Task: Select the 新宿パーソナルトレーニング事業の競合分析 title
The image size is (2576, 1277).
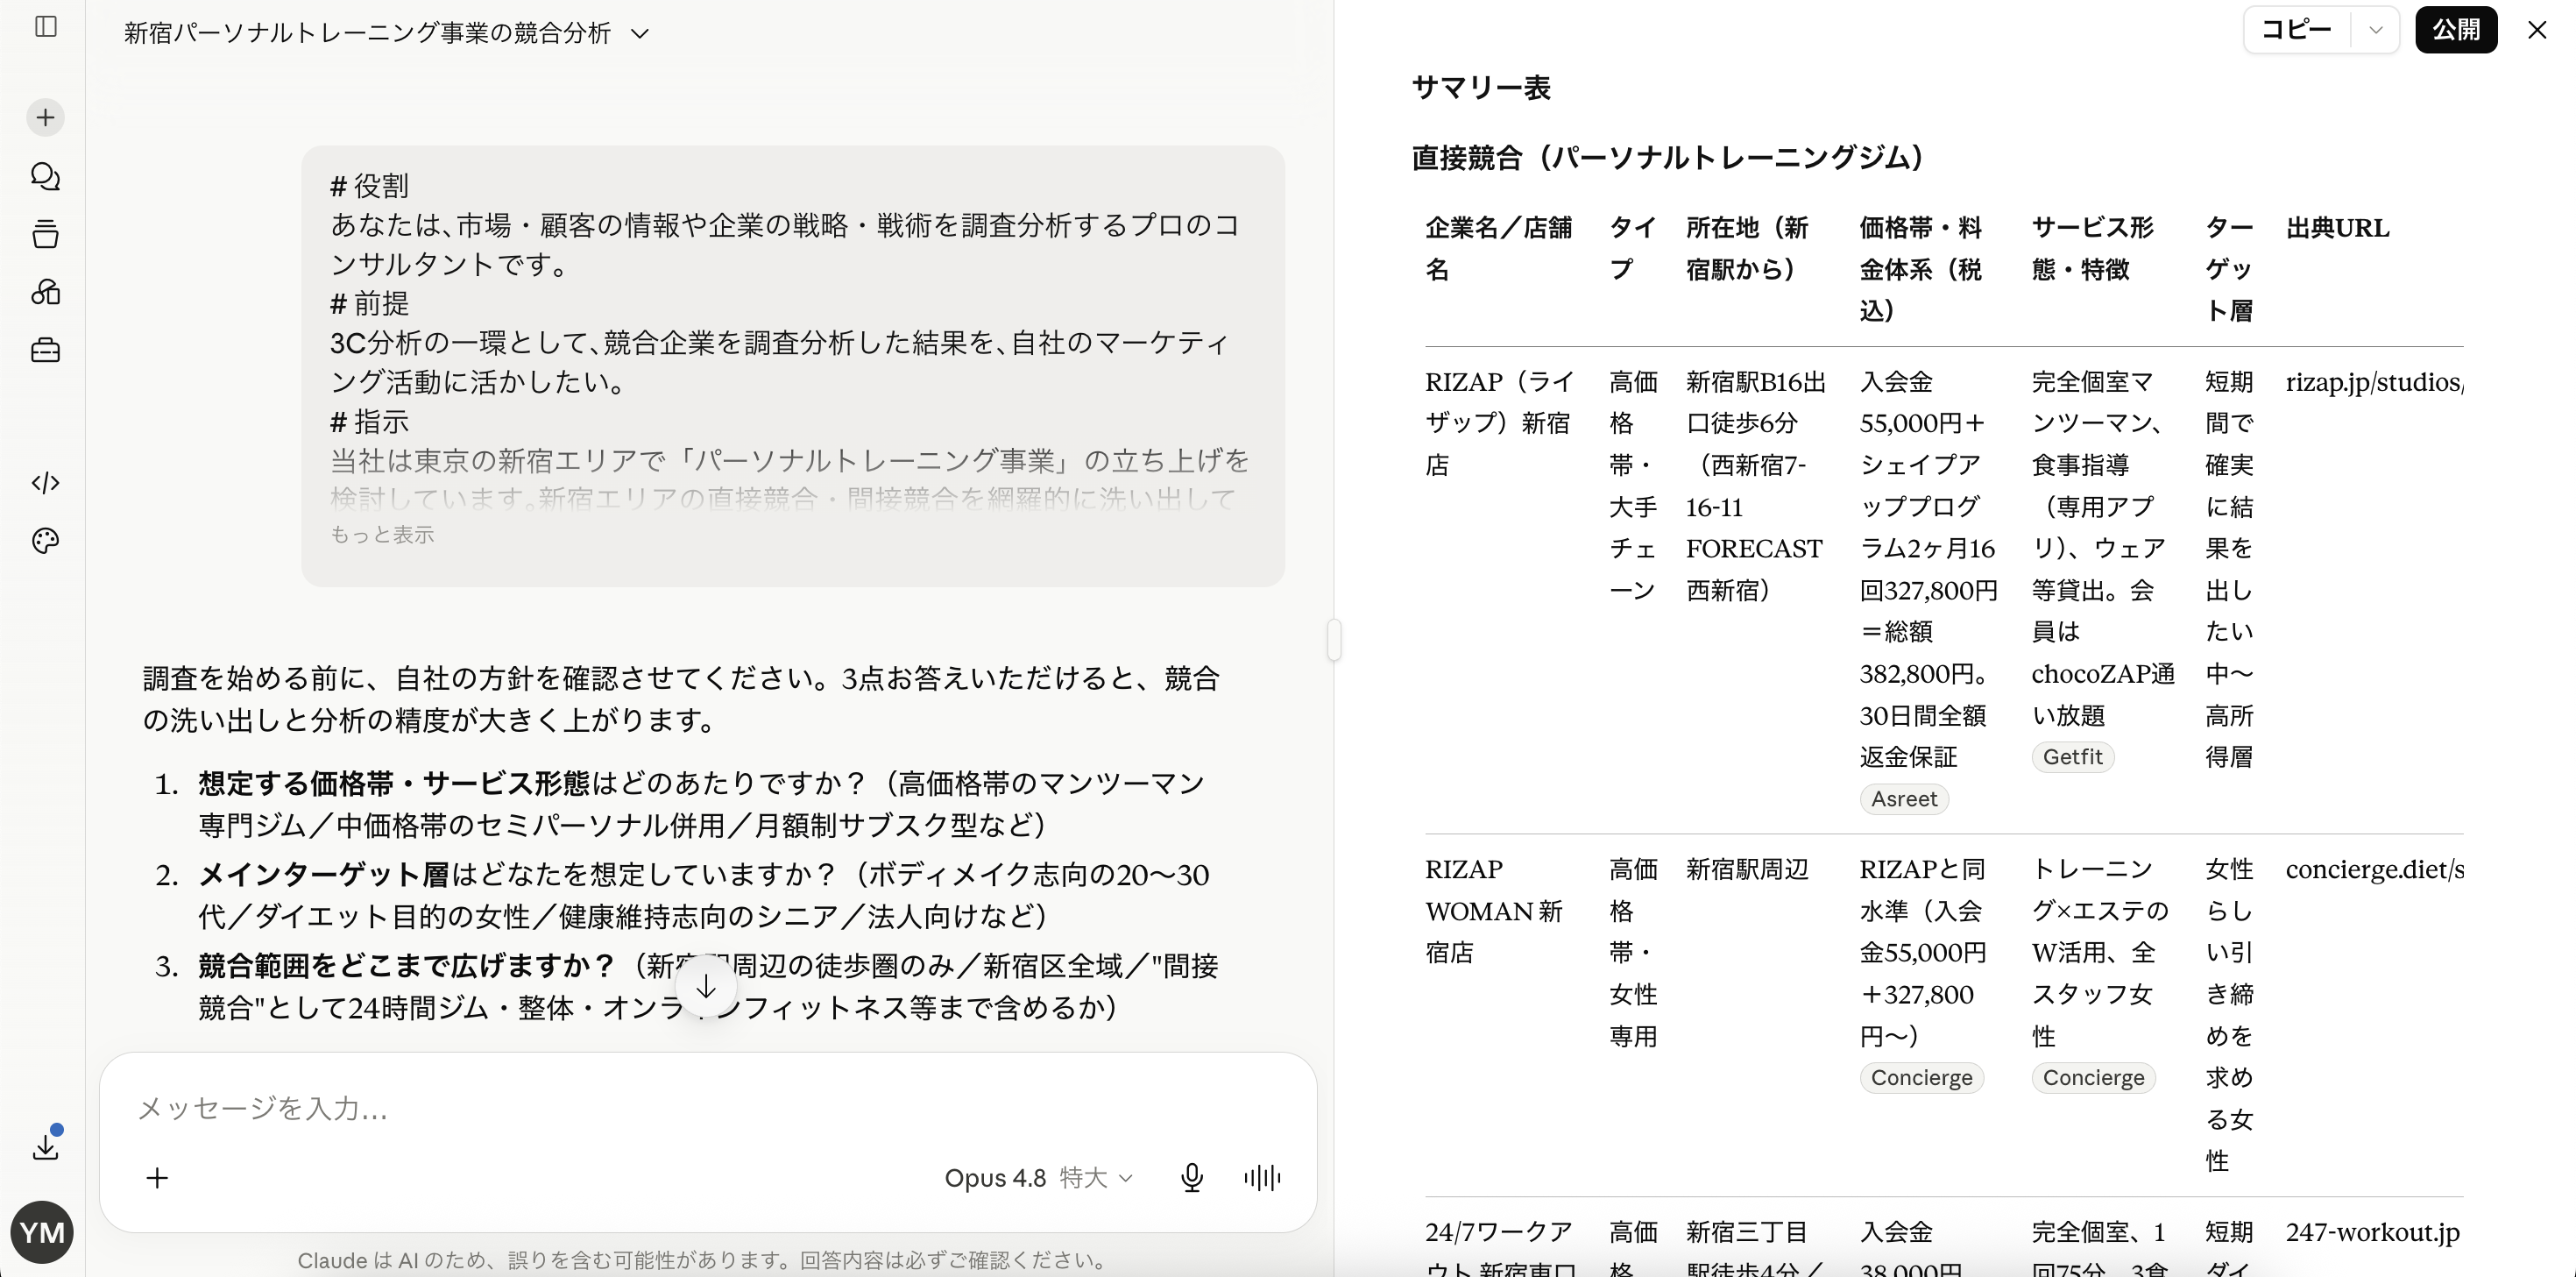Action: pyautogui.click(x=367, y=34)
